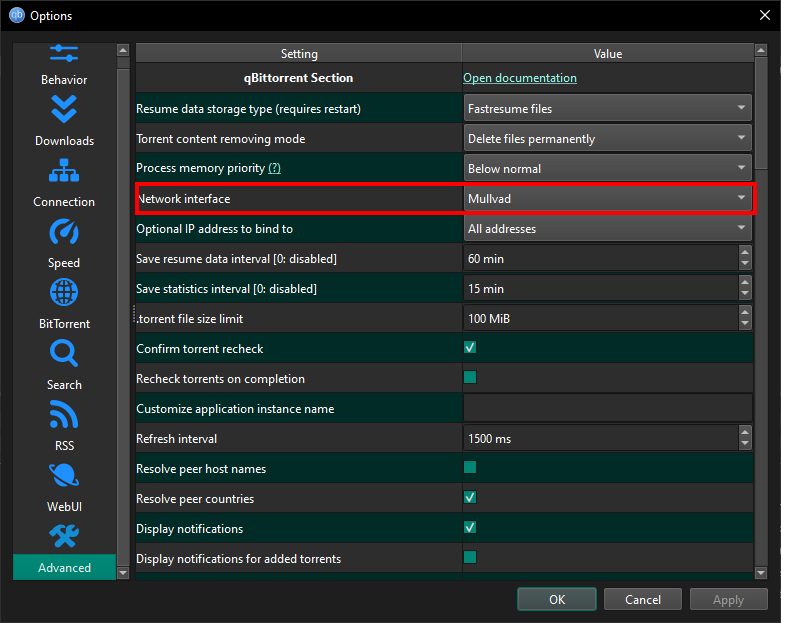Decrease the Refresh interval value

[x=745, y=444]
